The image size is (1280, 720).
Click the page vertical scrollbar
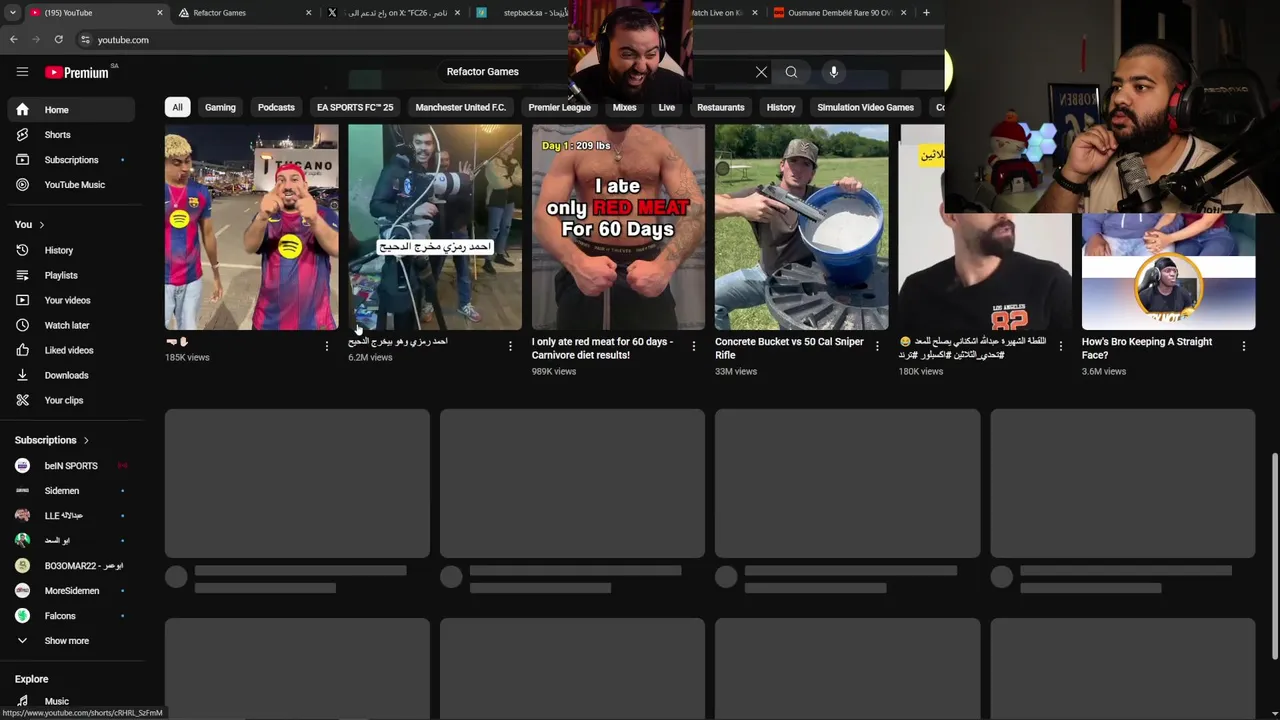click(x=1274, y=555)
